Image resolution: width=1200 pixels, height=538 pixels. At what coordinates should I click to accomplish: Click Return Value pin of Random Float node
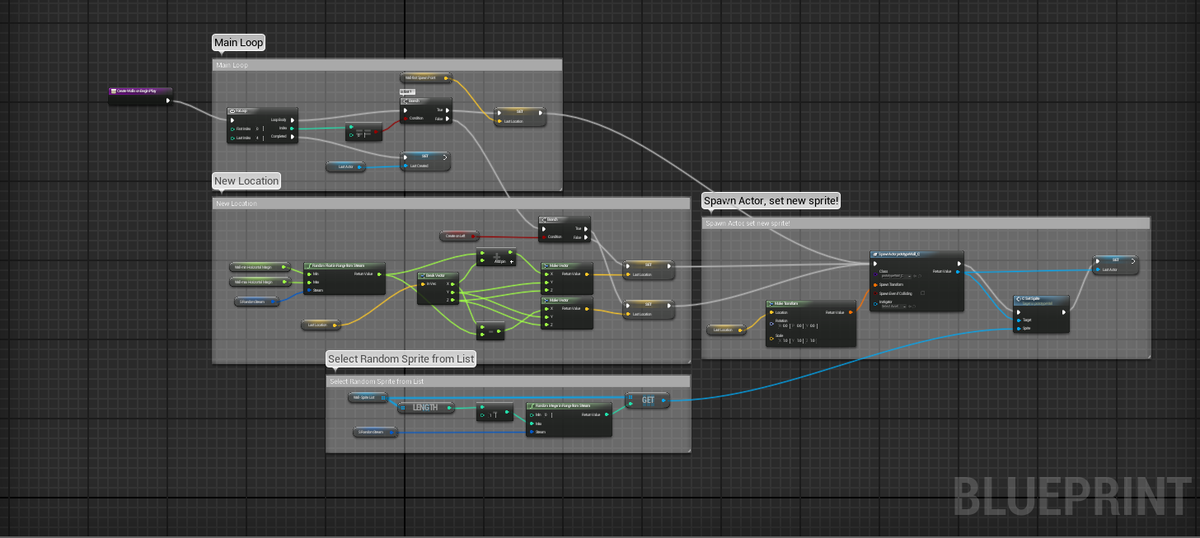379,274
